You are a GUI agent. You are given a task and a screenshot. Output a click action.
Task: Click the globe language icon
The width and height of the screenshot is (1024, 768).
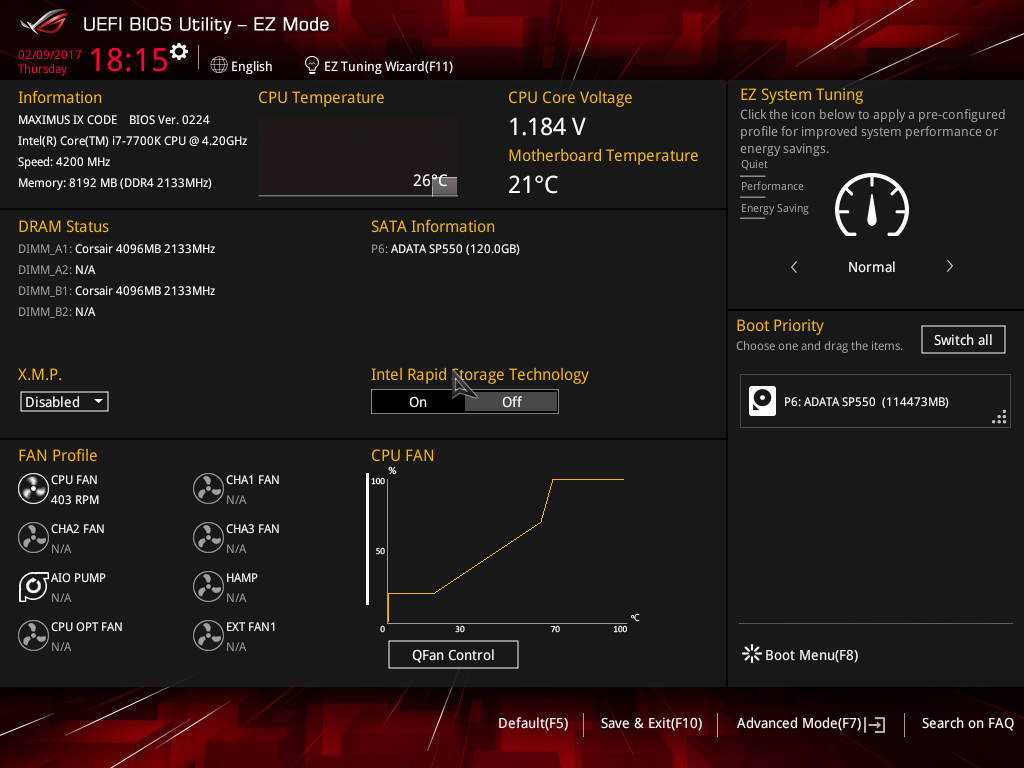219,66
